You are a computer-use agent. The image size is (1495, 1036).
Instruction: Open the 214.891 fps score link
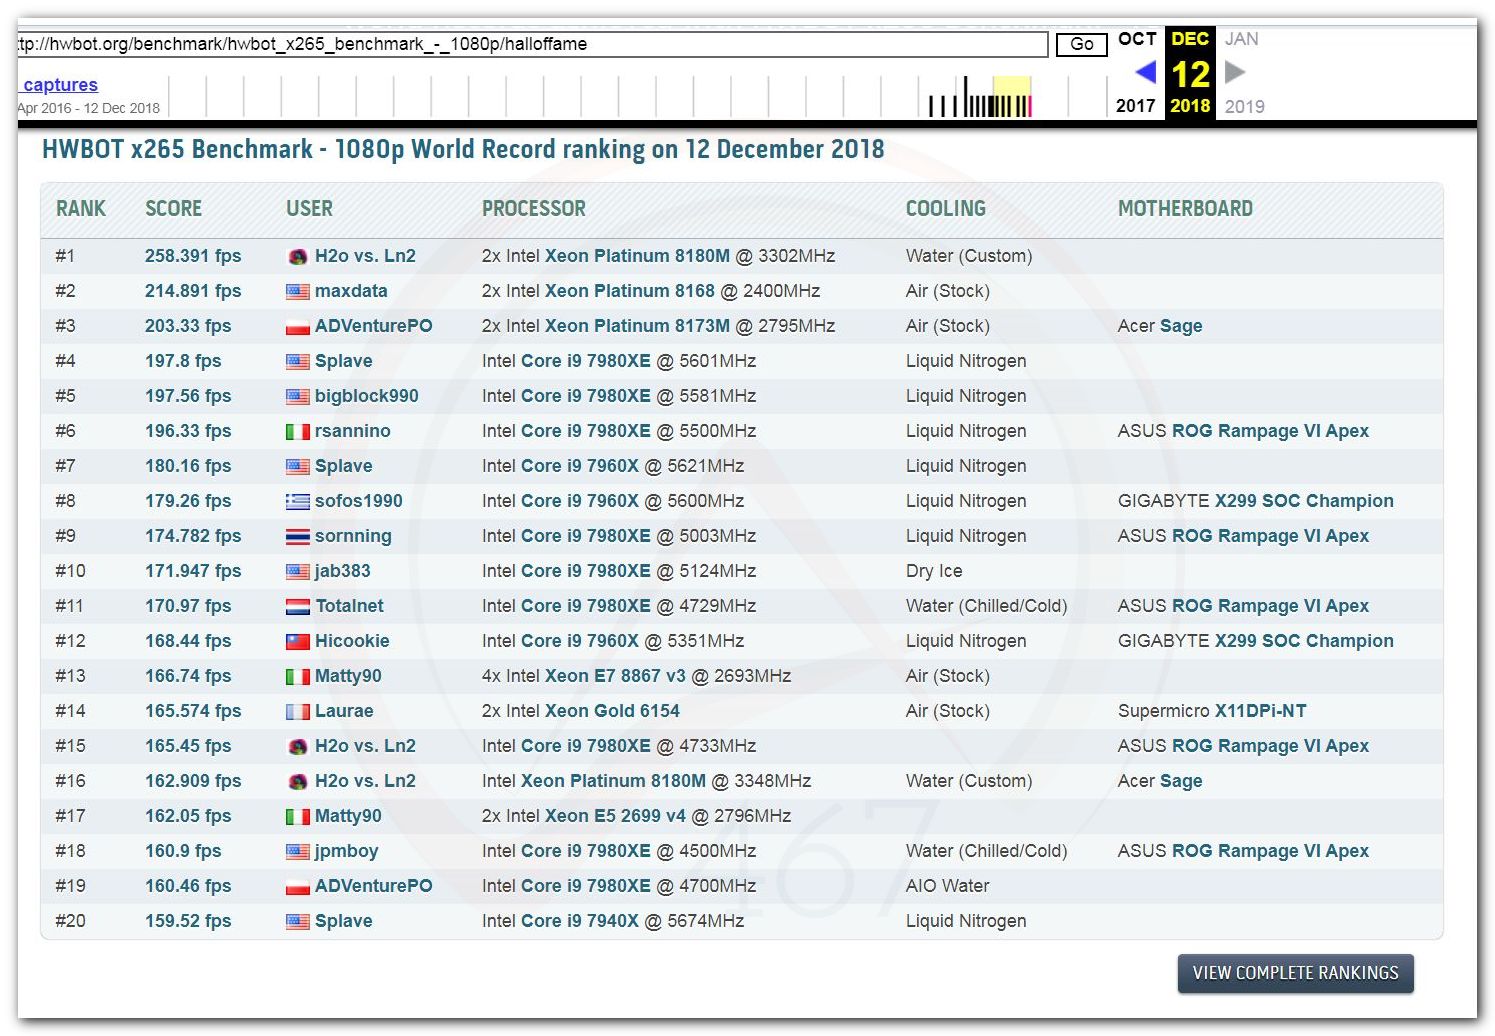tap(193, 291)
